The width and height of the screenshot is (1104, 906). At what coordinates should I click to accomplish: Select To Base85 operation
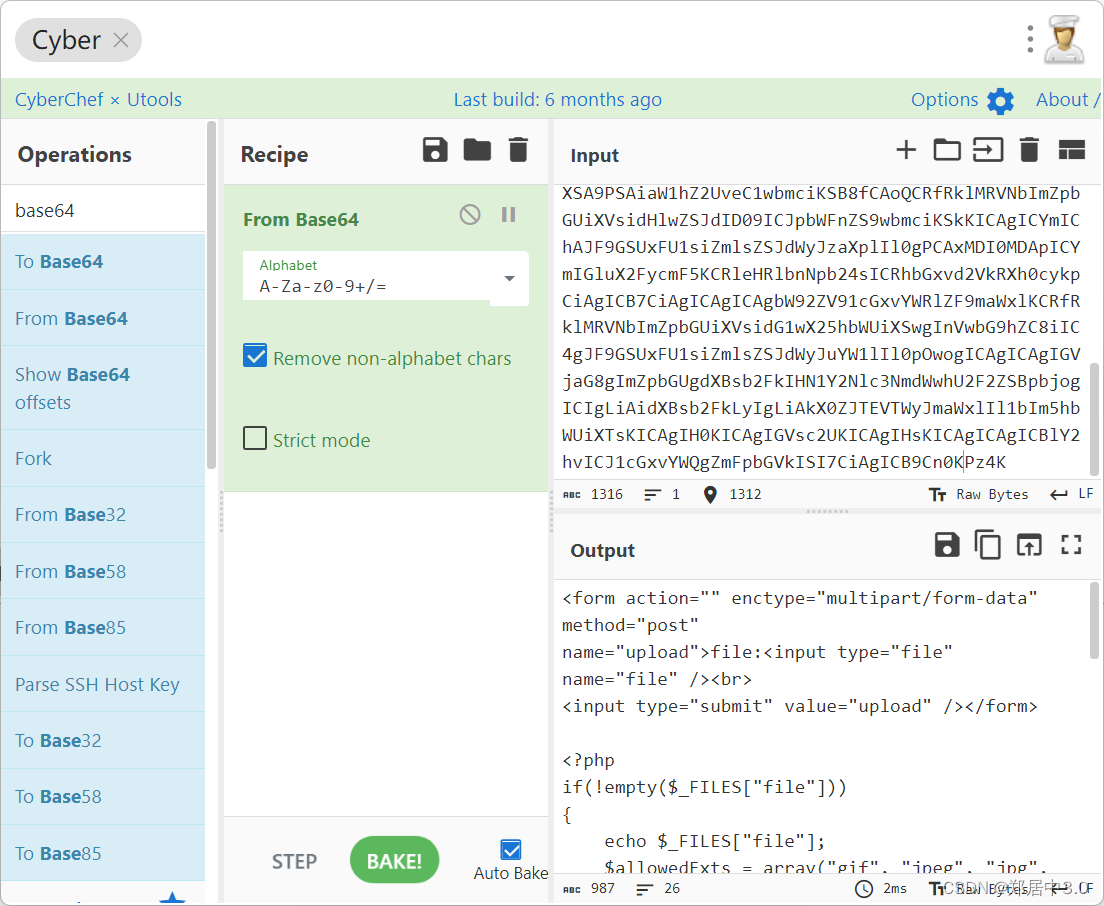[104, 853]
